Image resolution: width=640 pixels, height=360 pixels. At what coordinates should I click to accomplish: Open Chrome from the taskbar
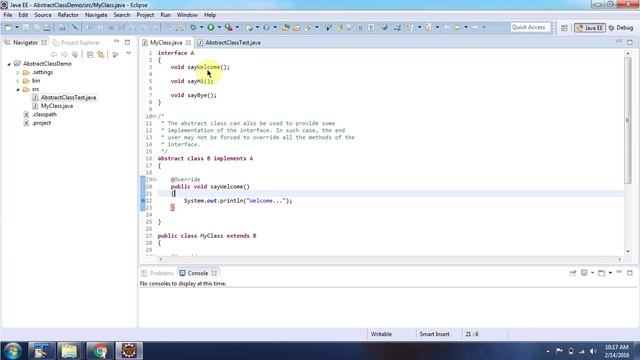(99, 351)
